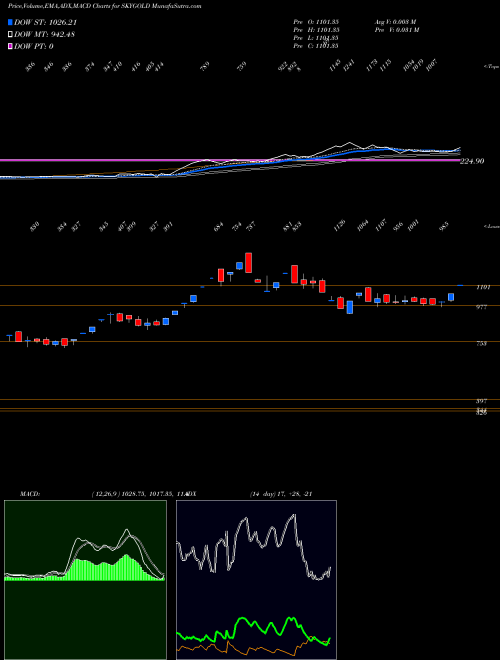The width and height of the screenshot is (500, 660).
Task: Click the 1145 tops value label
Action: (x=335, y=65)
